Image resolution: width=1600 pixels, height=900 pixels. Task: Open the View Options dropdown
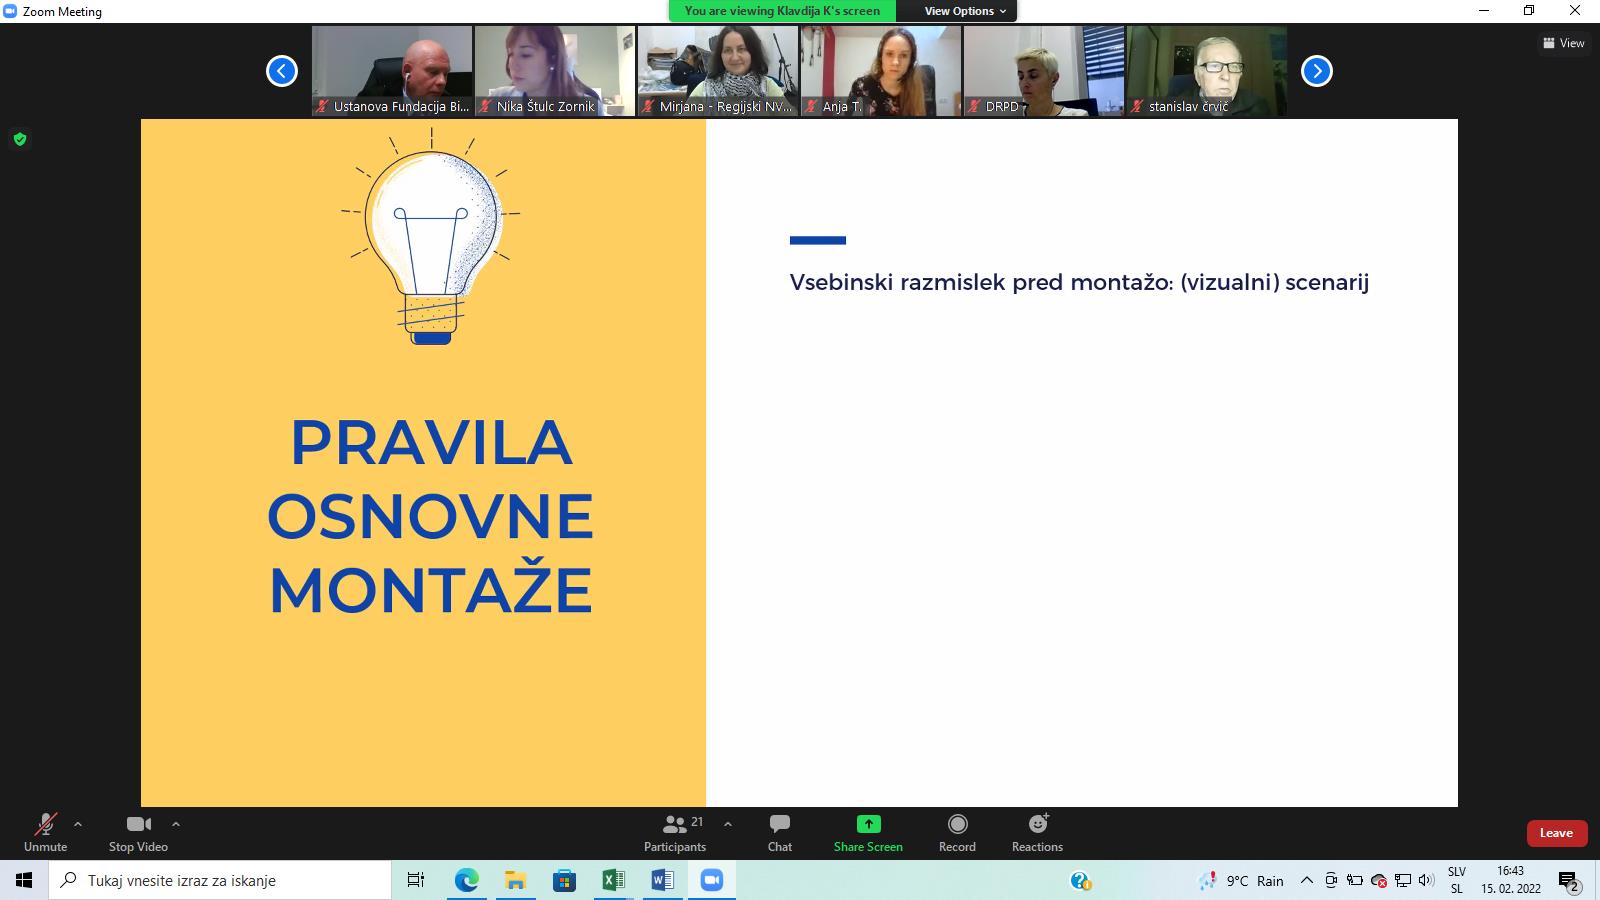[964, 11]
